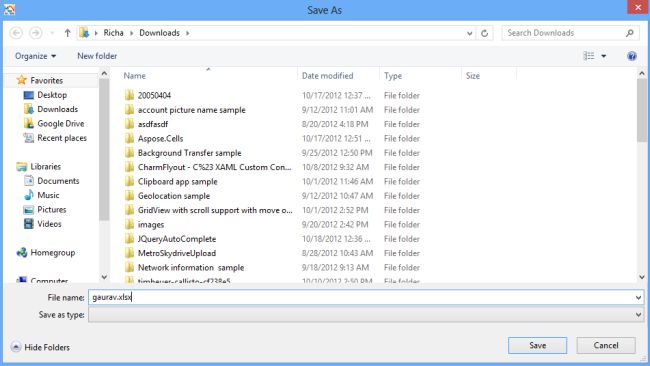This screenshot has width=650, height=366.
Task: Select account picture name sample folder
Action: (192, 110)
